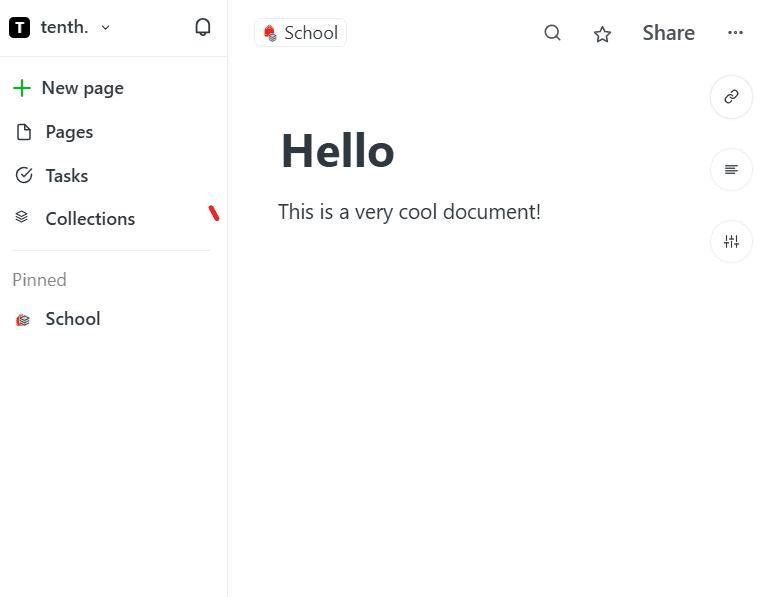
Task: Star this page as favorite
Action: coord(602,34)
